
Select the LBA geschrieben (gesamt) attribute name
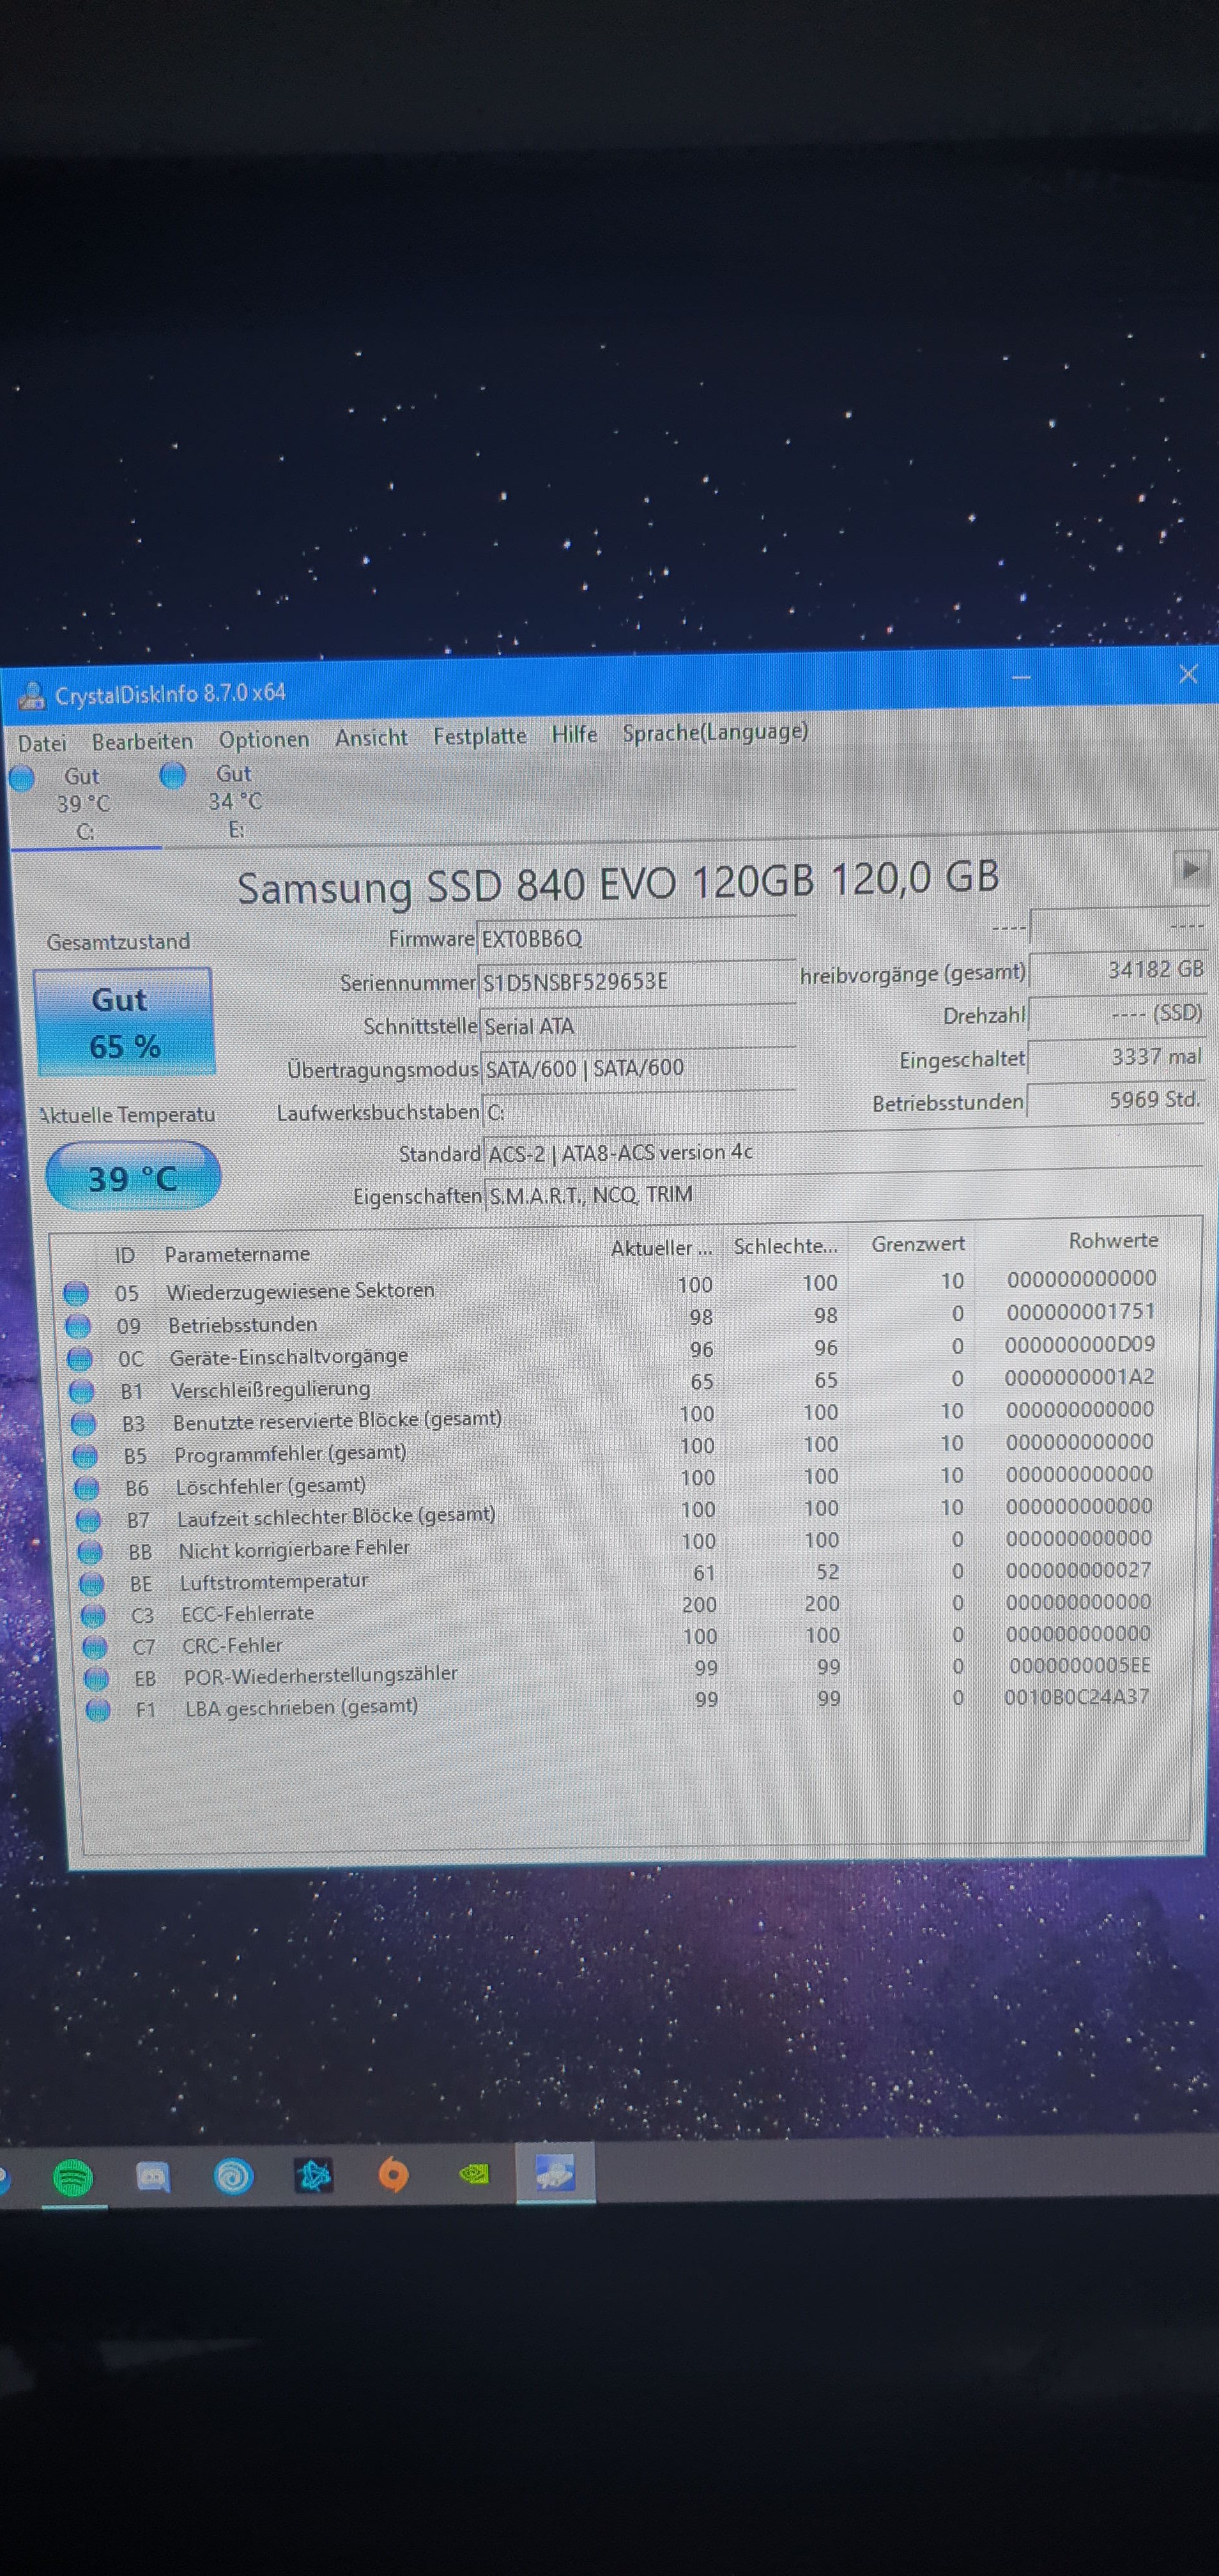click(x=301, y=1707)
